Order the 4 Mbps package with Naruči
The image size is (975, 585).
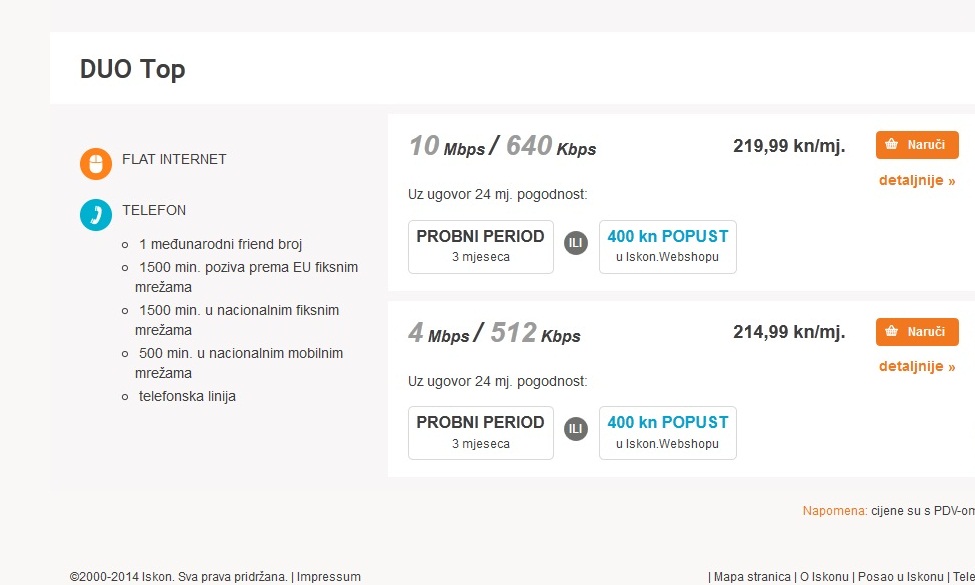[x=917, y=332]
